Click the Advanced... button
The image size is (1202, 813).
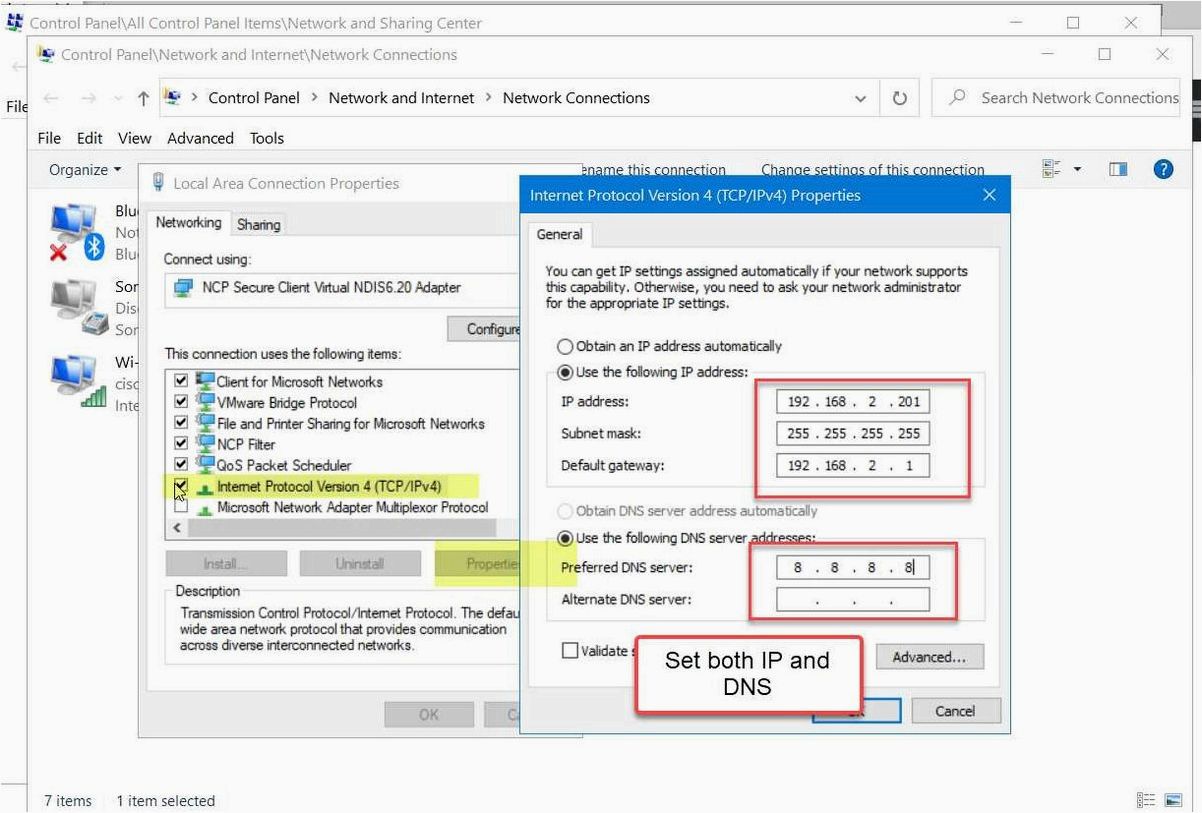click(930, 657)
